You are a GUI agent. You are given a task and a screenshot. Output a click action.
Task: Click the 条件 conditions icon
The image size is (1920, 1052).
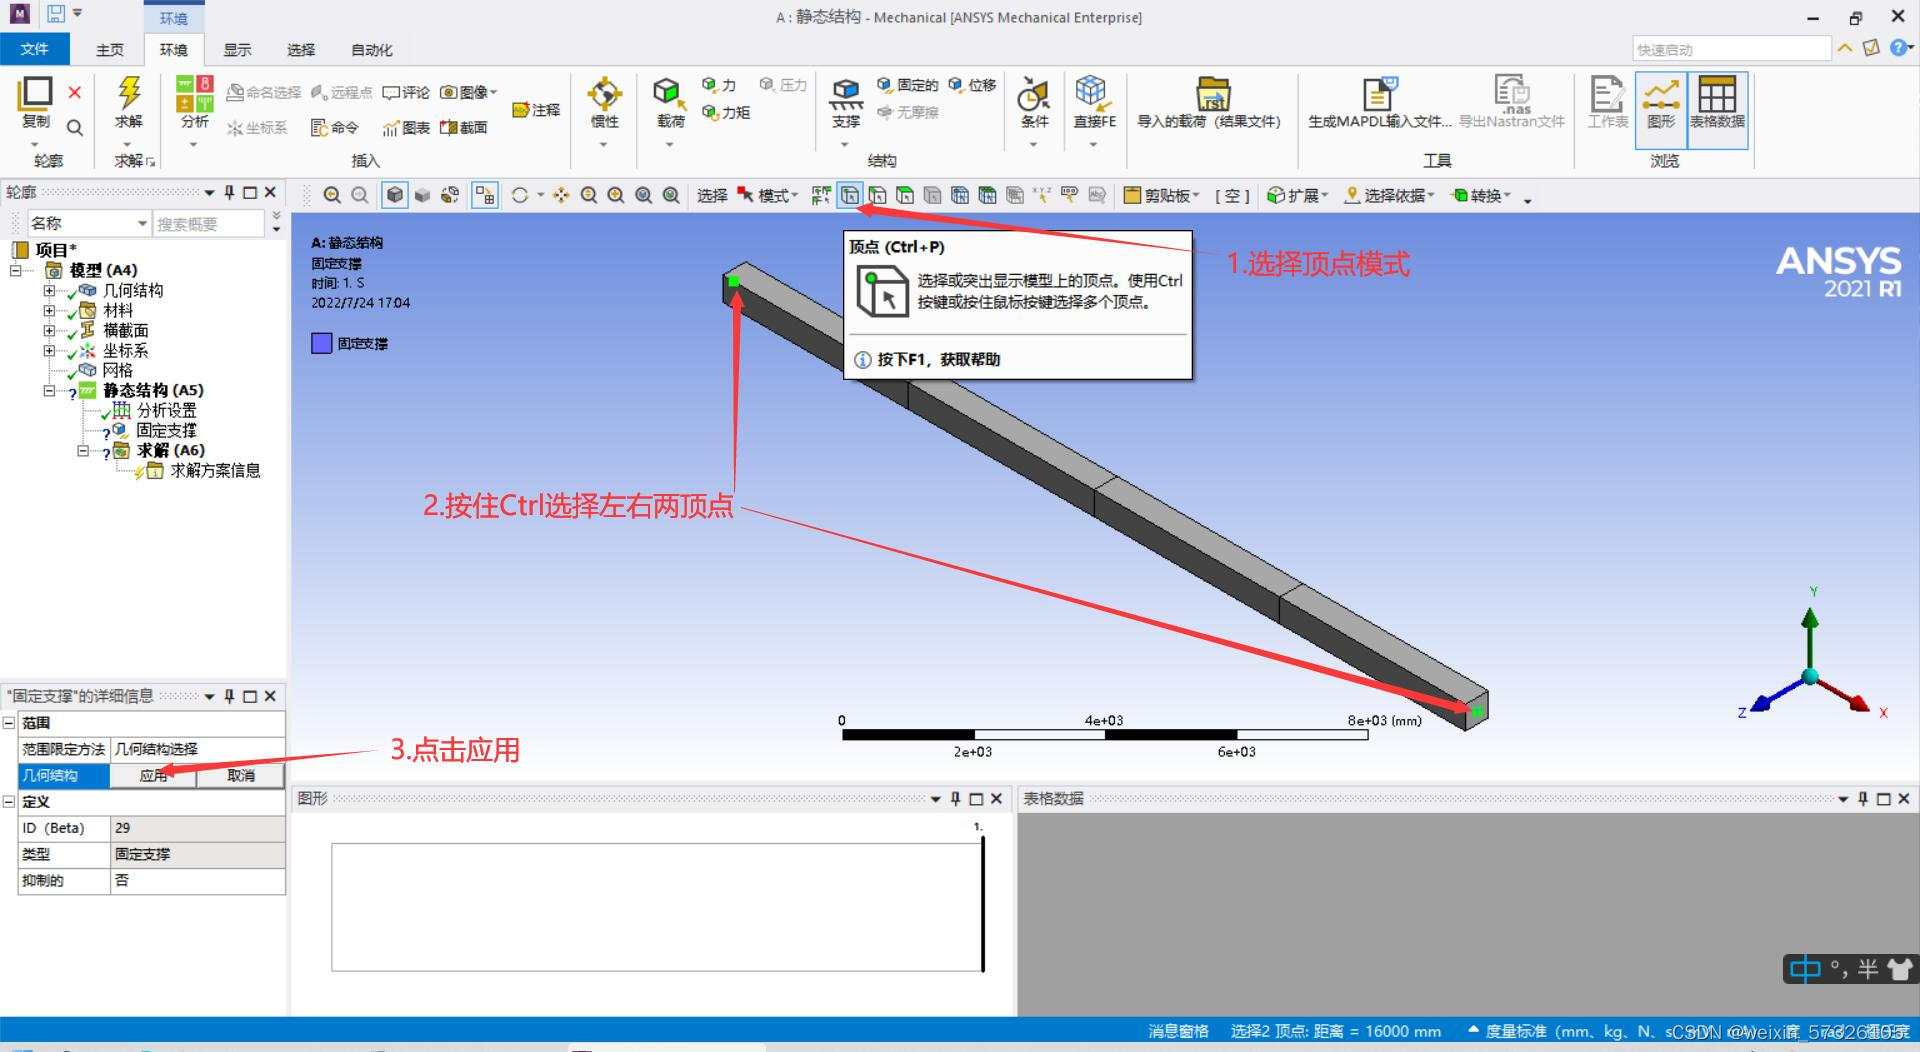click(1034, 93)
